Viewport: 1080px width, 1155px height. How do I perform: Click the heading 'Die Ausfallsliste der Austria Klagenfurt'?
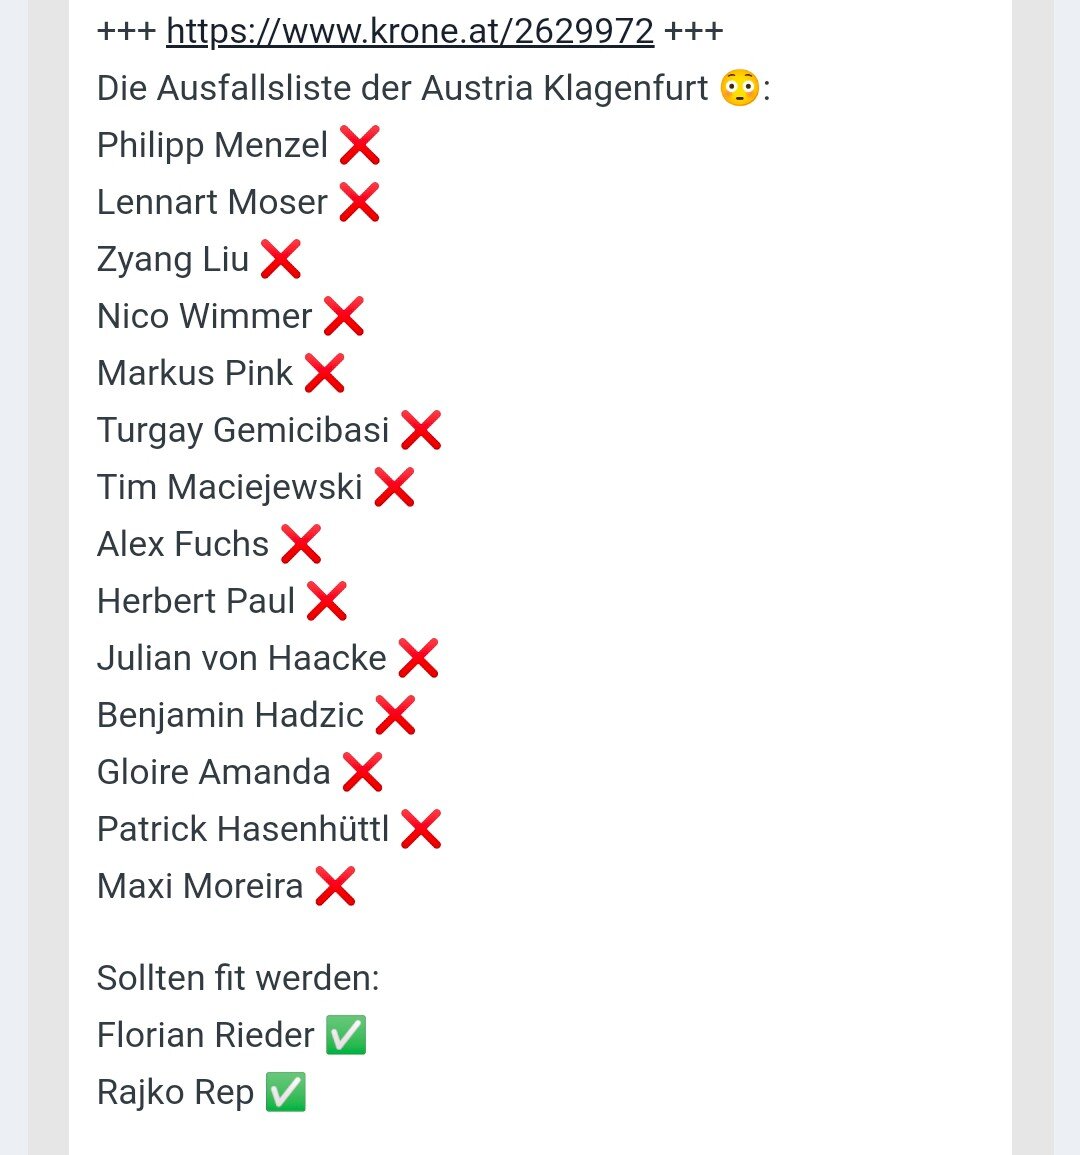[x=402, y=88]
